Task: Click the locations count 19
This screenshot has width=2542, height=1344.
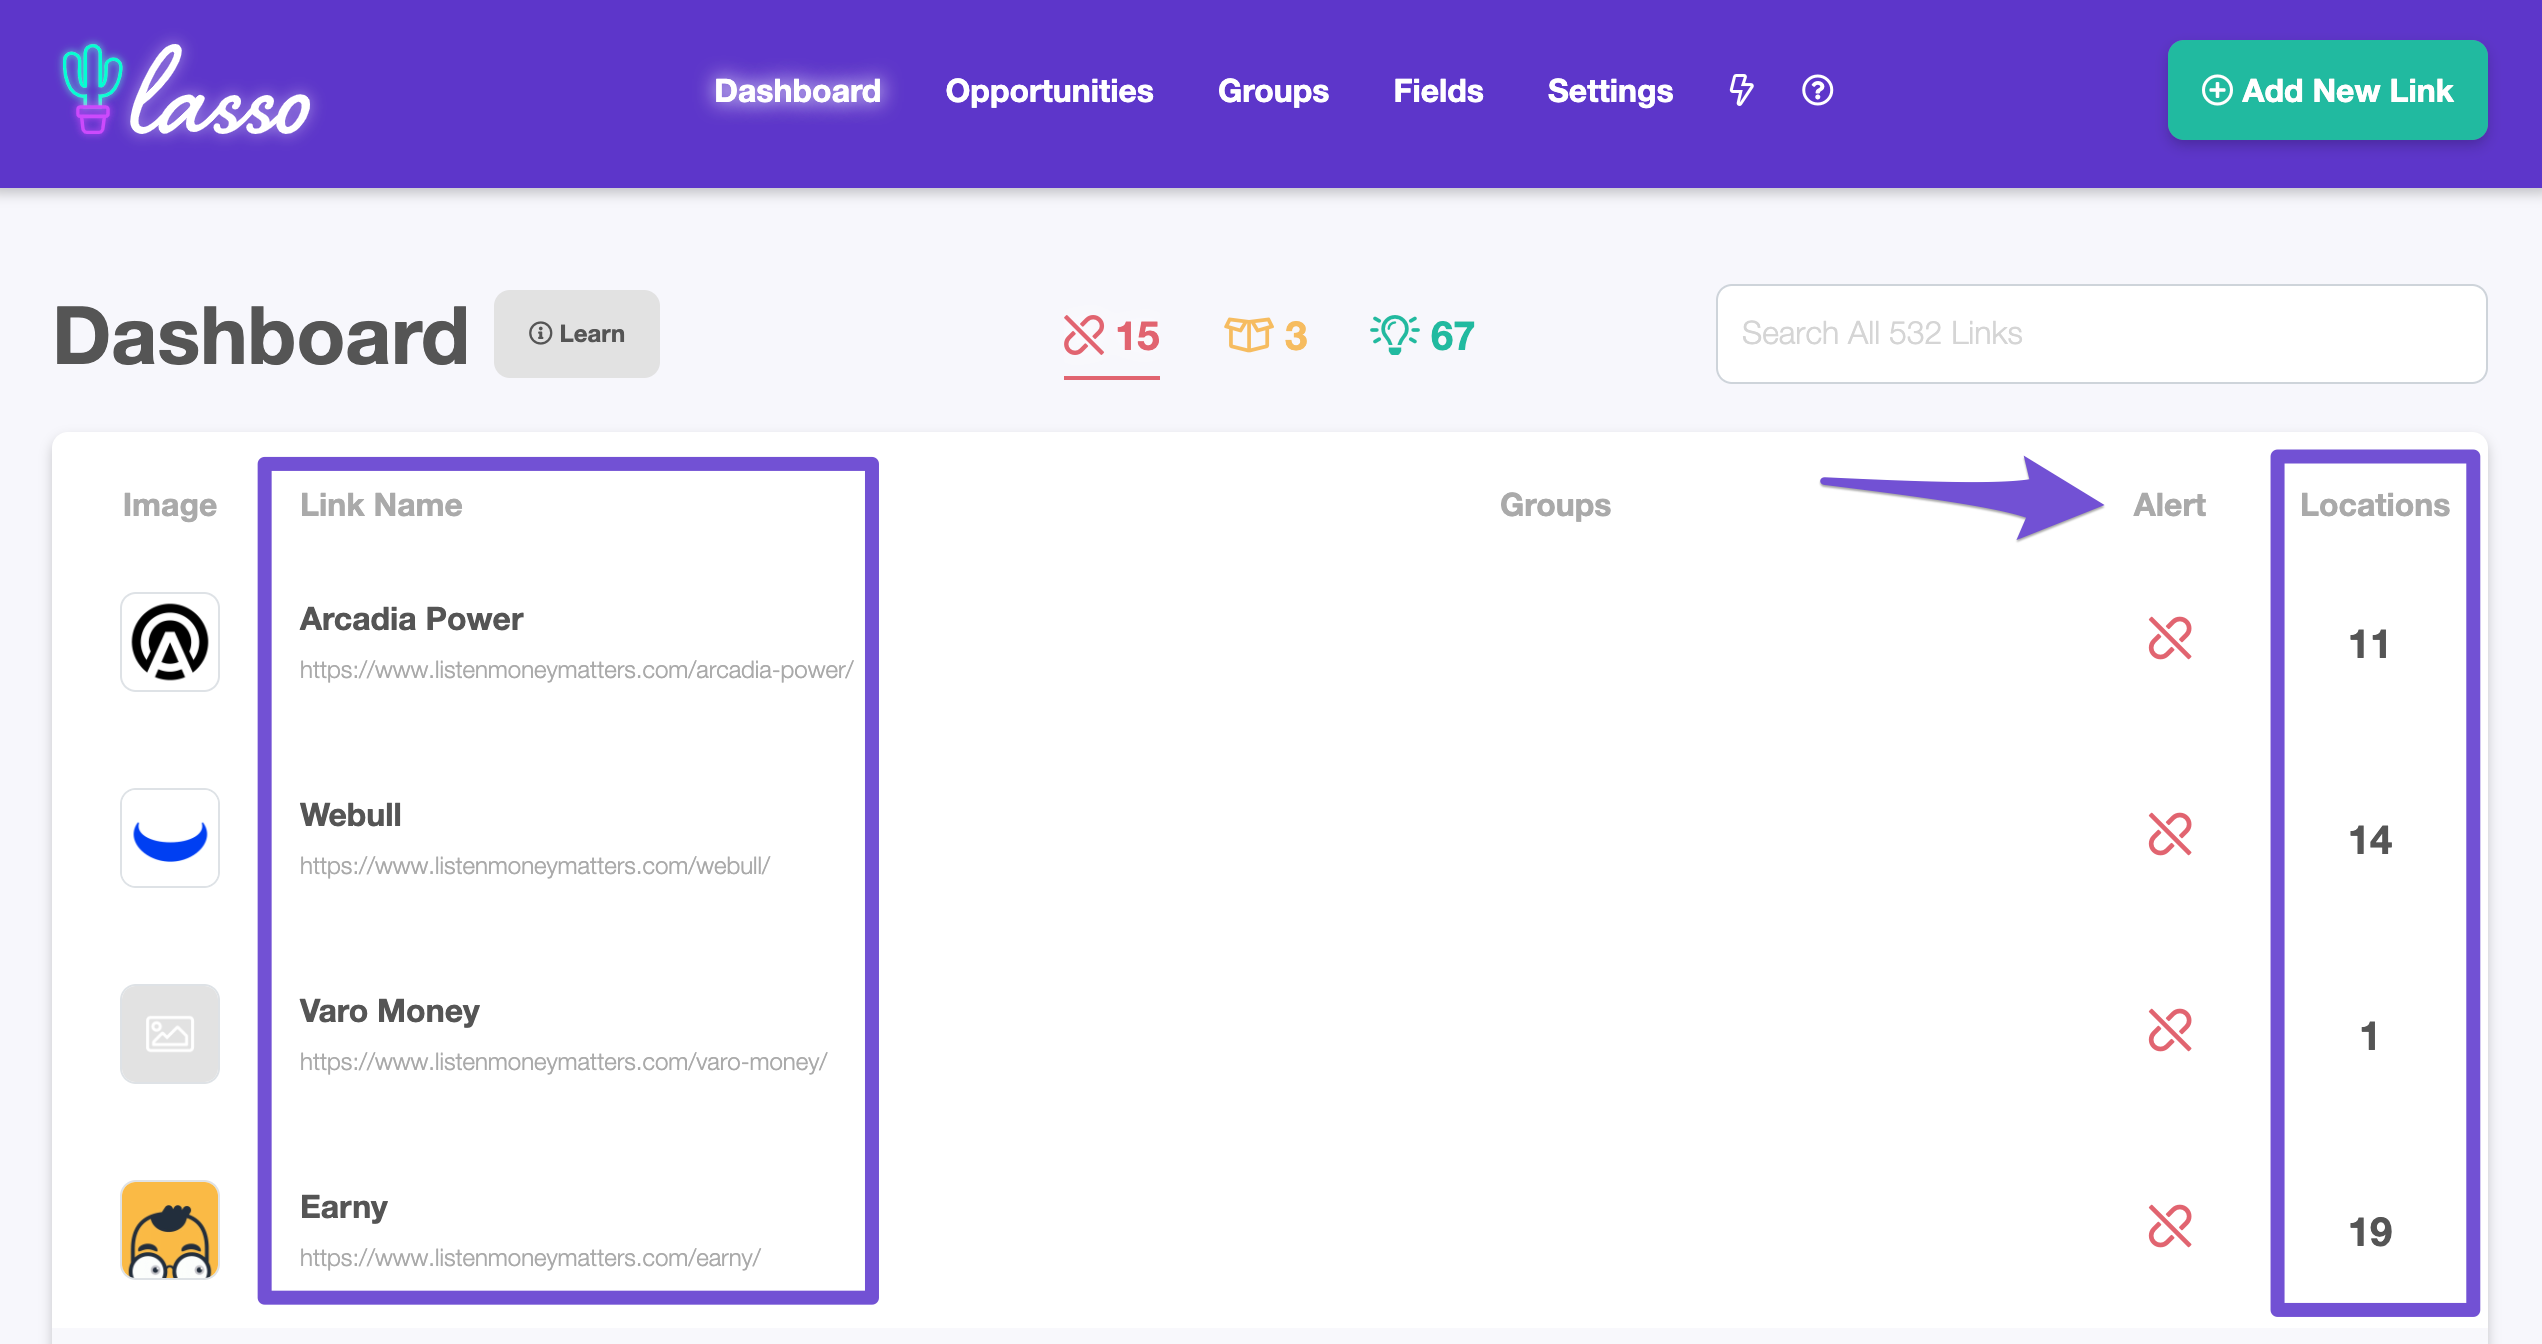Action: click(2370, 1232)
